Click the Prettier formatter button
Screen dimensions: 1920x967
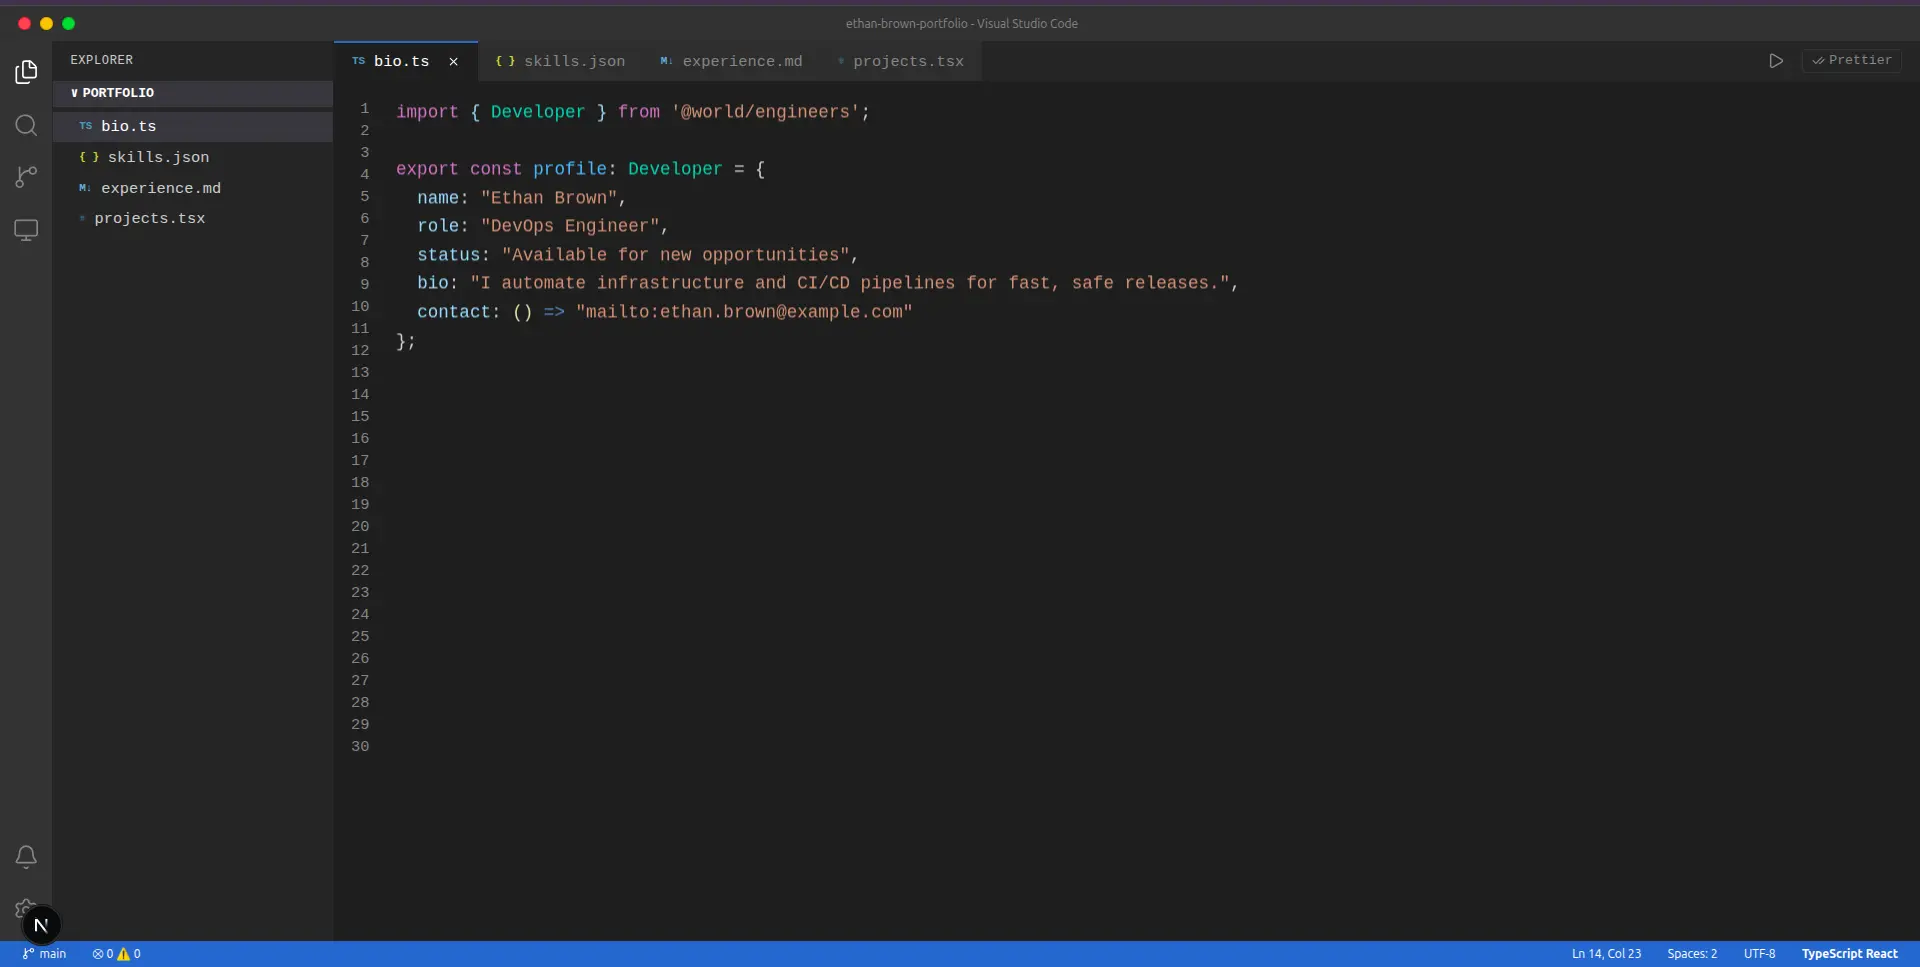(1851, 61)
